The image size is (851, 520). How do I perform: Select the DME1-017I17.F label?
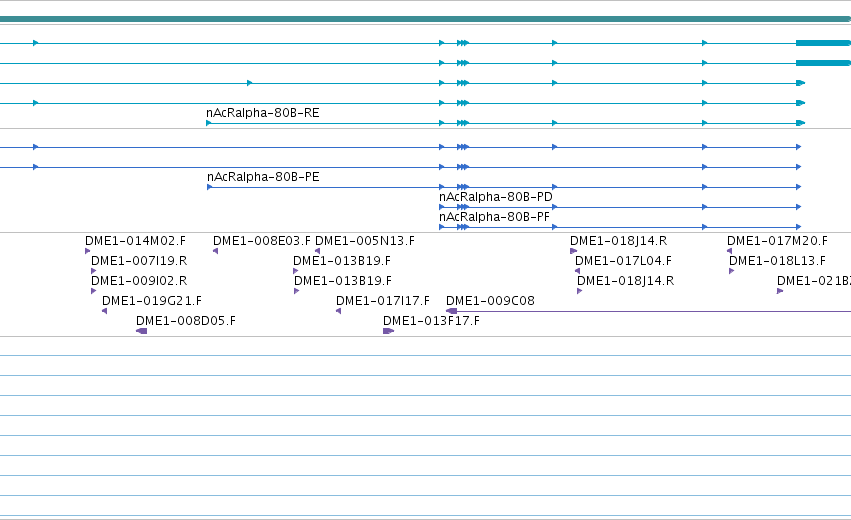383,301
